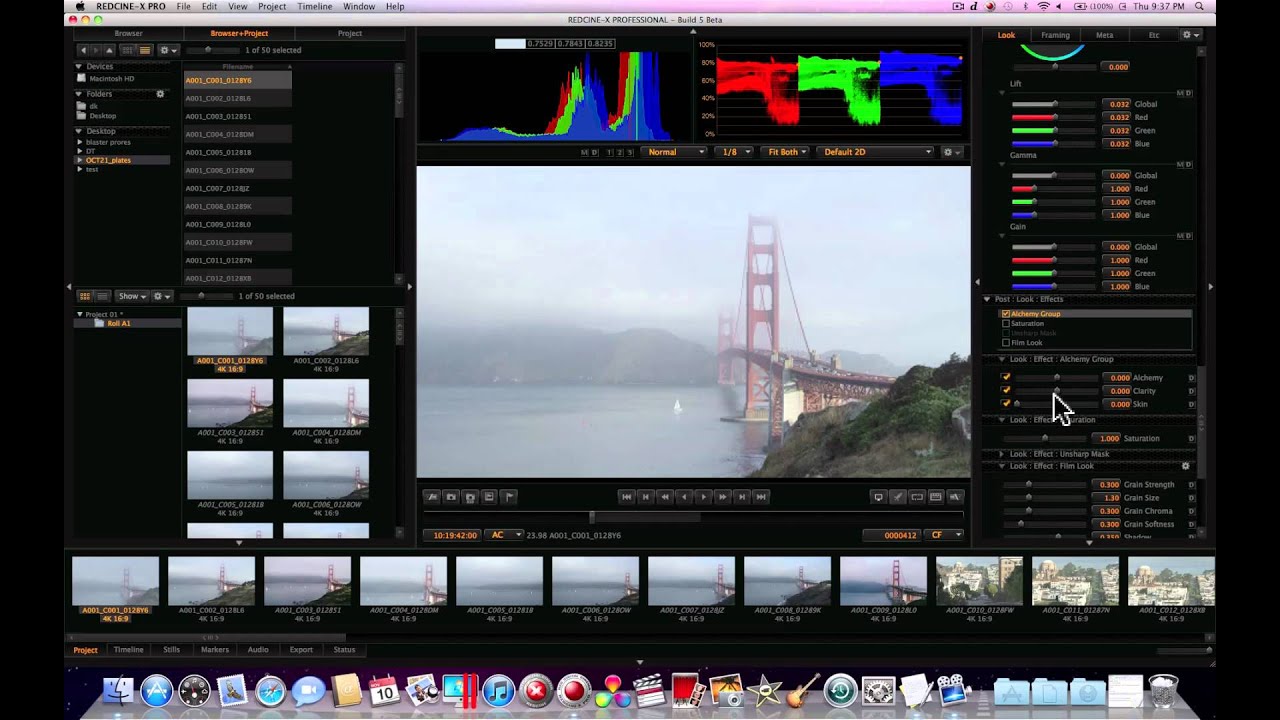Viewport: 1280px width, 720px height.
Task: Collapse the Post : Look : Effects section
Action: (986, 299)
